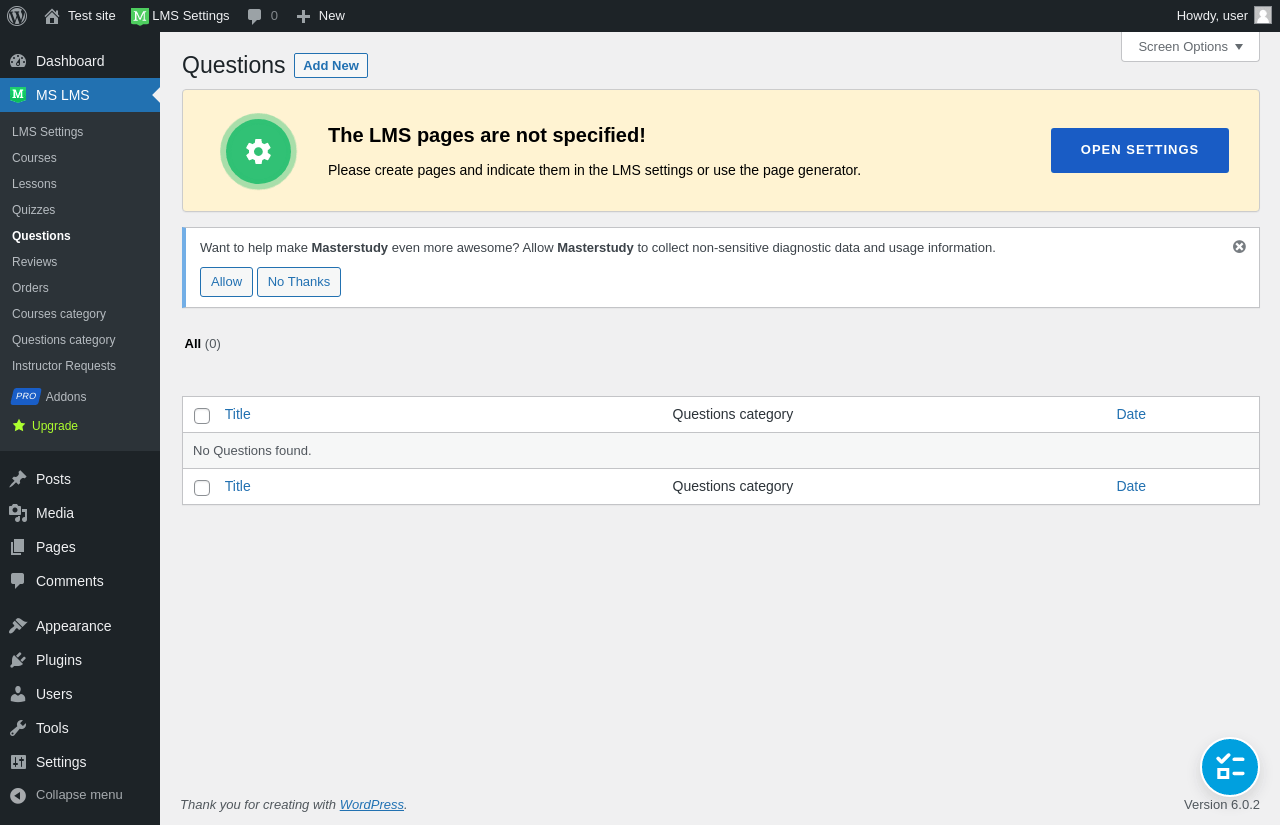Click the Add New question button

[x=331, y=66]
